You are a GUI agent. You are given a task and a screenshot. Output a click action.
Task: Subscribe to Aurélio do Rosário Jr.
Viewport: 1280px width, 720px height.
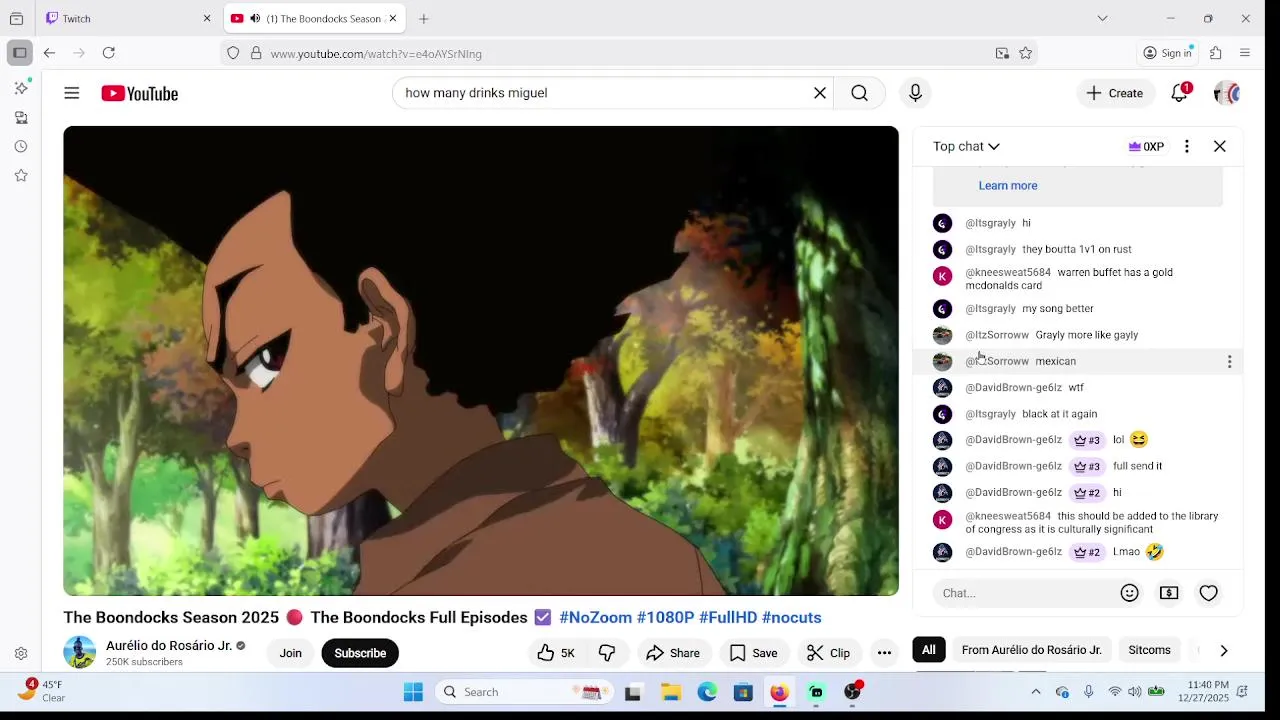(x=360, y=653)
